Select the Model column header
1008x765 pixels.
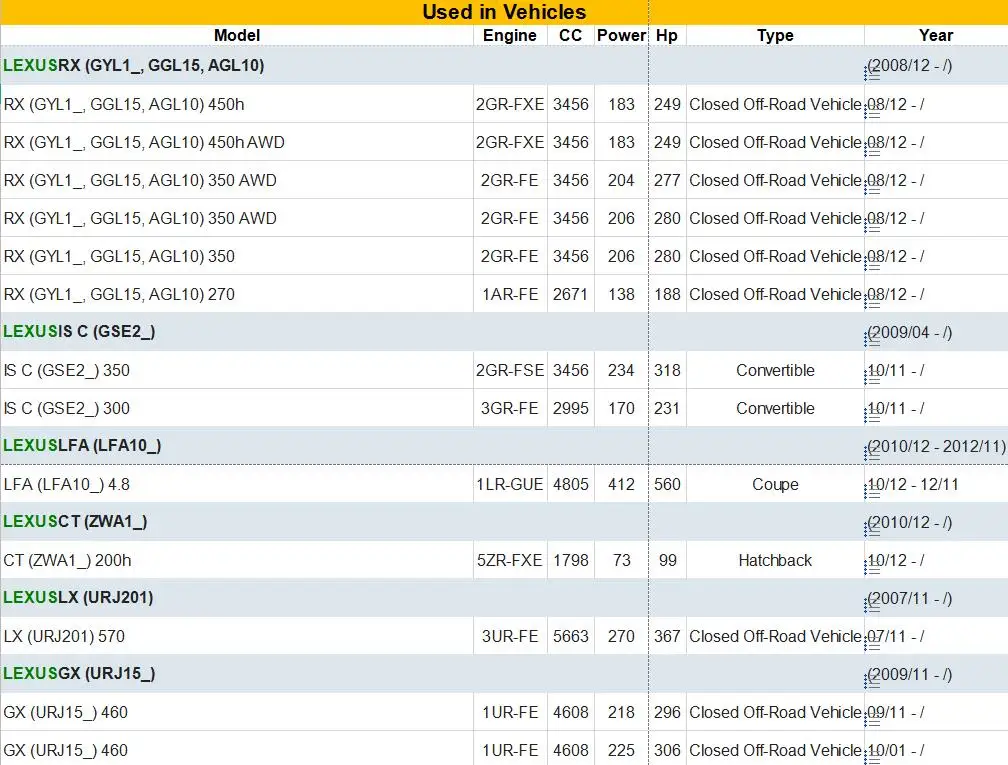pos(237,35)
